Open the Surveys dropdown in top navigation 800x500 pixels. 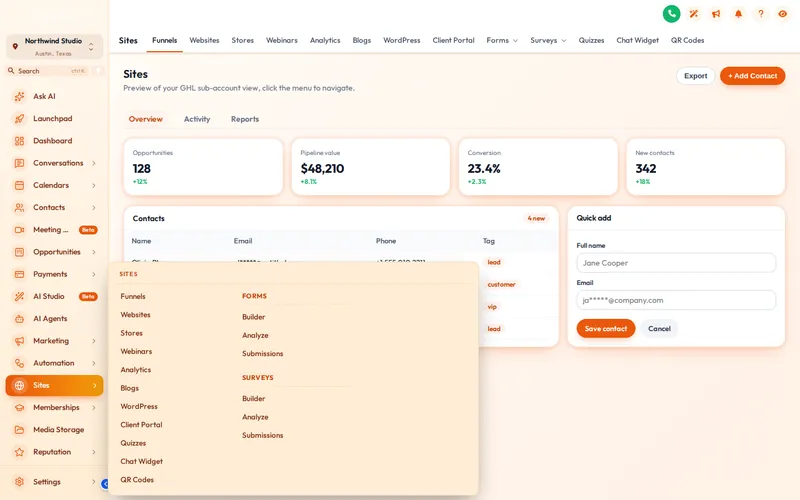pyautogui.click(x=548, y=40)
